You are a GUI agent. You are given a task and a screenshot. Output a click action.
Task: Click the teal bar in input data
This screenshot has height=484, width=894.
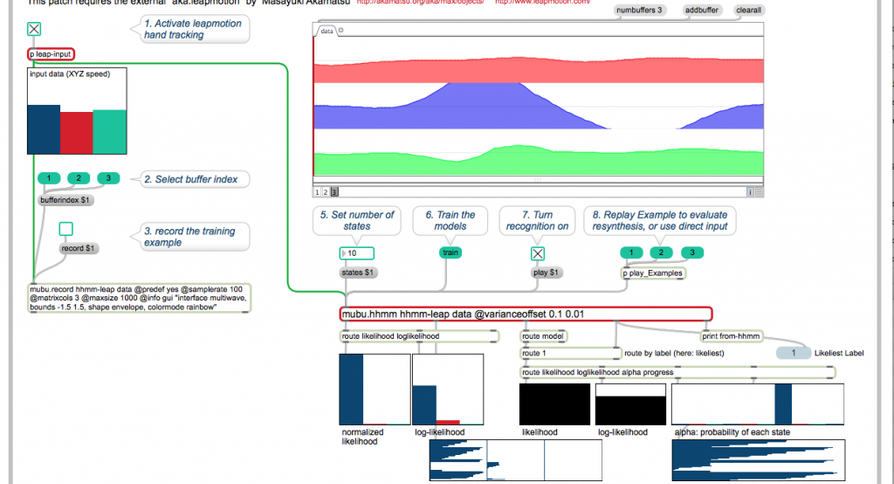coord(109,132)
